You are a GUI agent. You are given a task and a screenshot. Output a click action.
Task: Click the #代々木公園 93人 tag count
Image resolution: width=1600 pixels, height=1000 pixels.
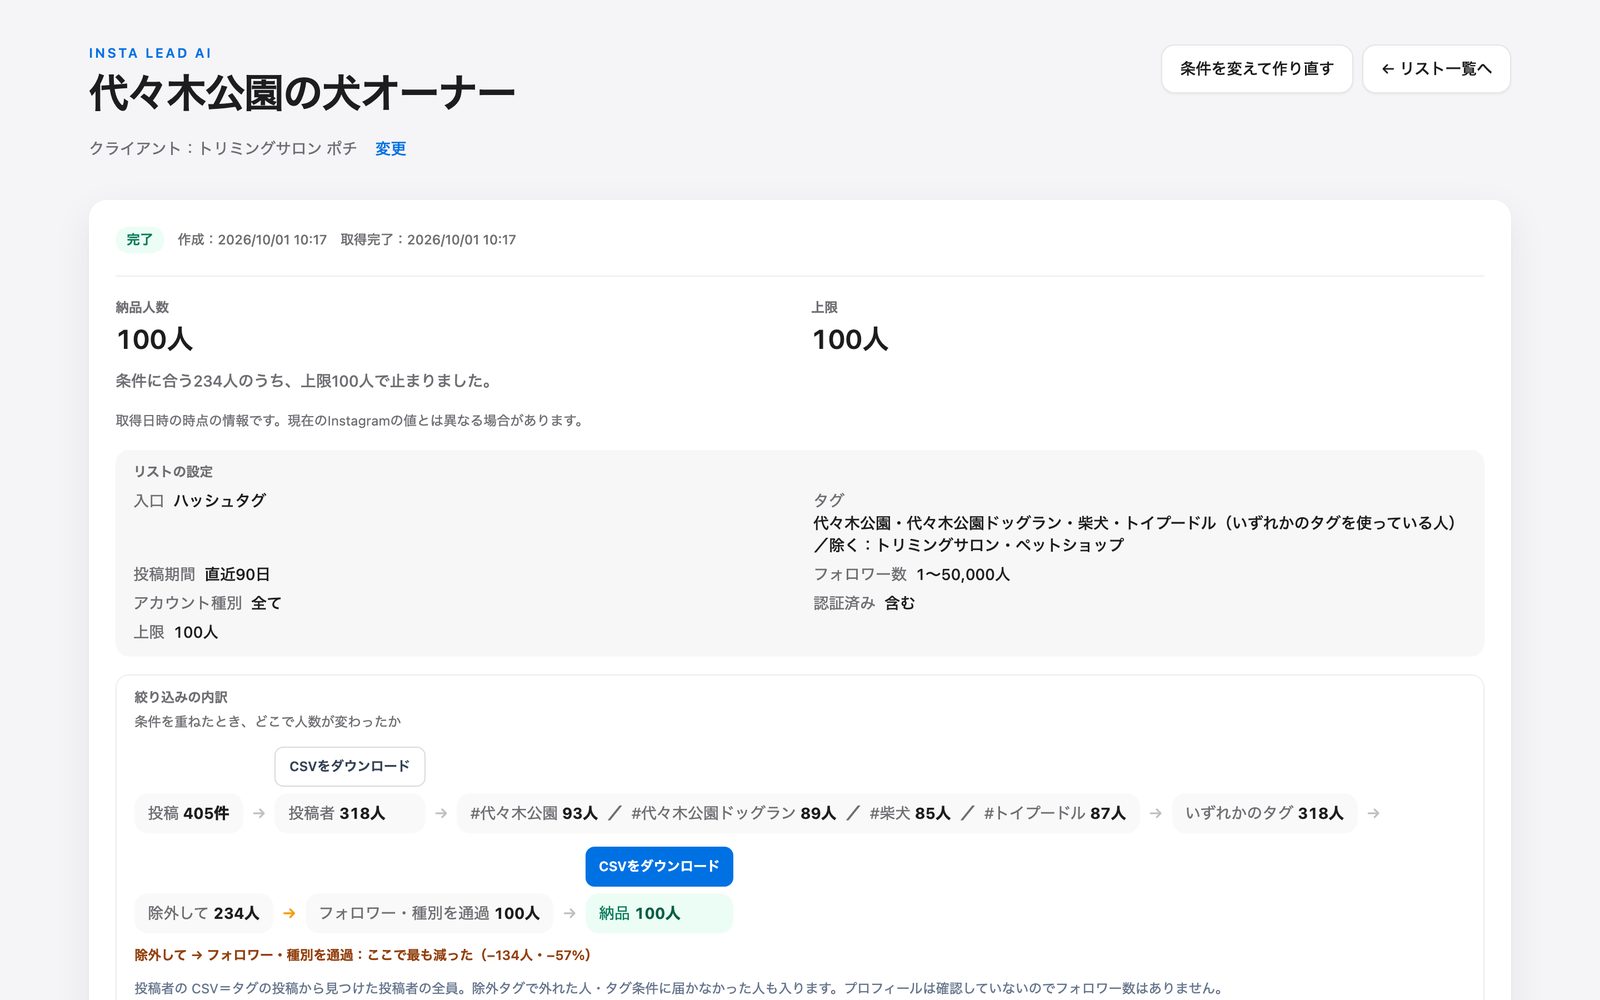[x=534, y=813]
